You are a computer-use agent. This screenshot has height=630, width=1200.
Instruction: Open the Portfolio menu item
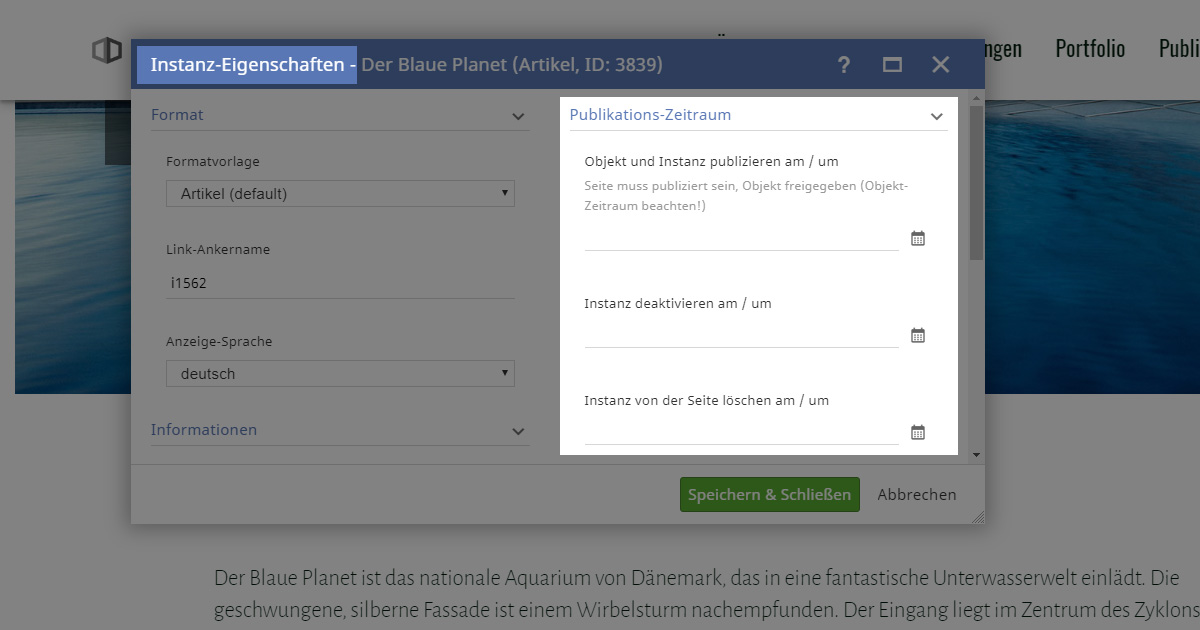[1090, 49]
